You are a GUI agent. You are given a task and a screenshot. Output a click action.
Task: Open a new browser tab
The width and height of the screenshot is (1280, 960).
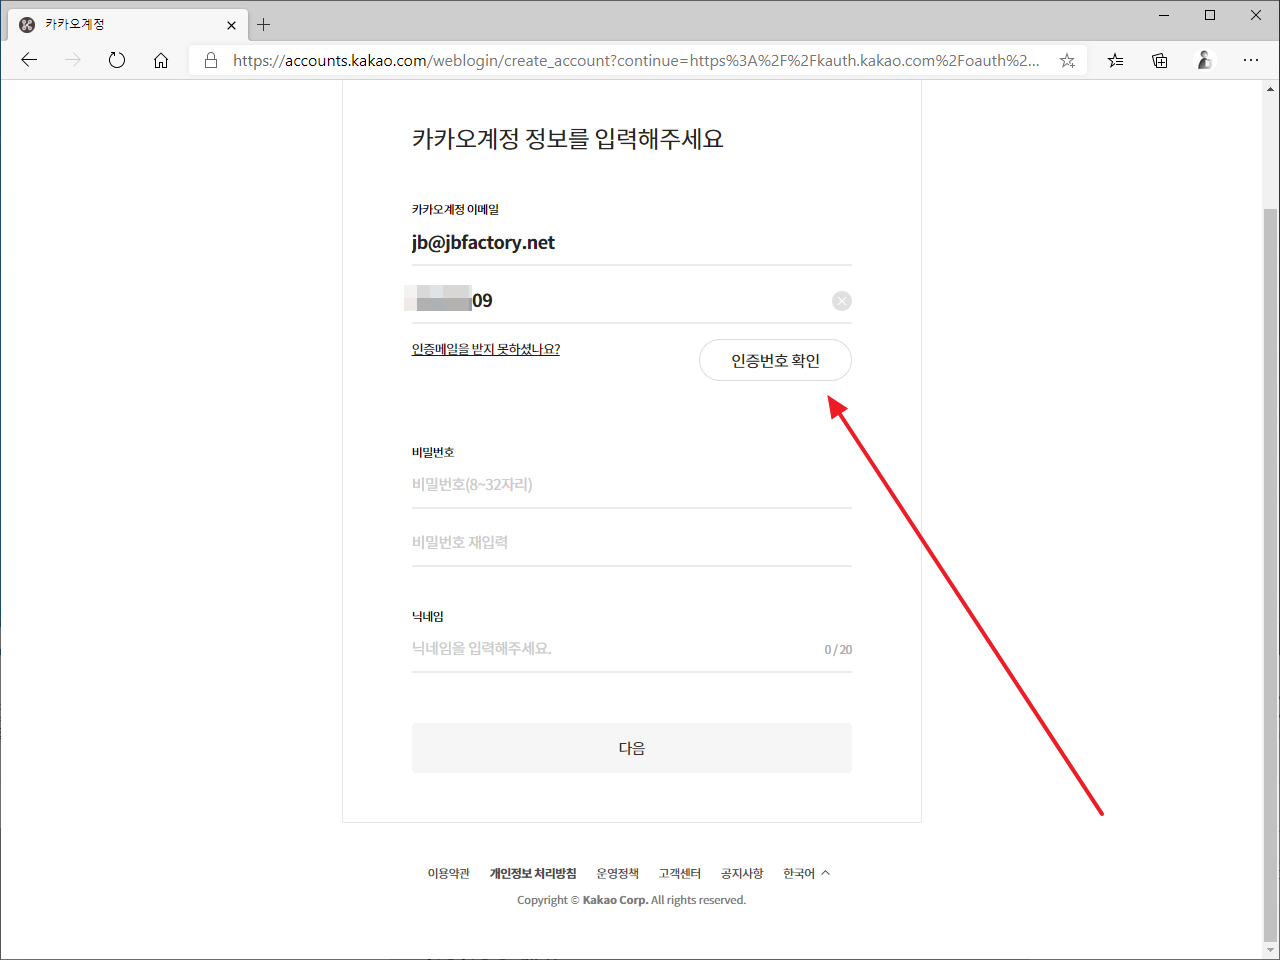pos(263,24)
